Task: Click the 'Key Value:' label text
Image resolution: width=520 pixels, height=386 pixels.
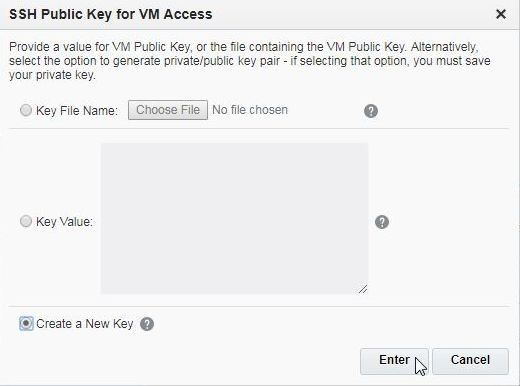Action: (64, 222)
